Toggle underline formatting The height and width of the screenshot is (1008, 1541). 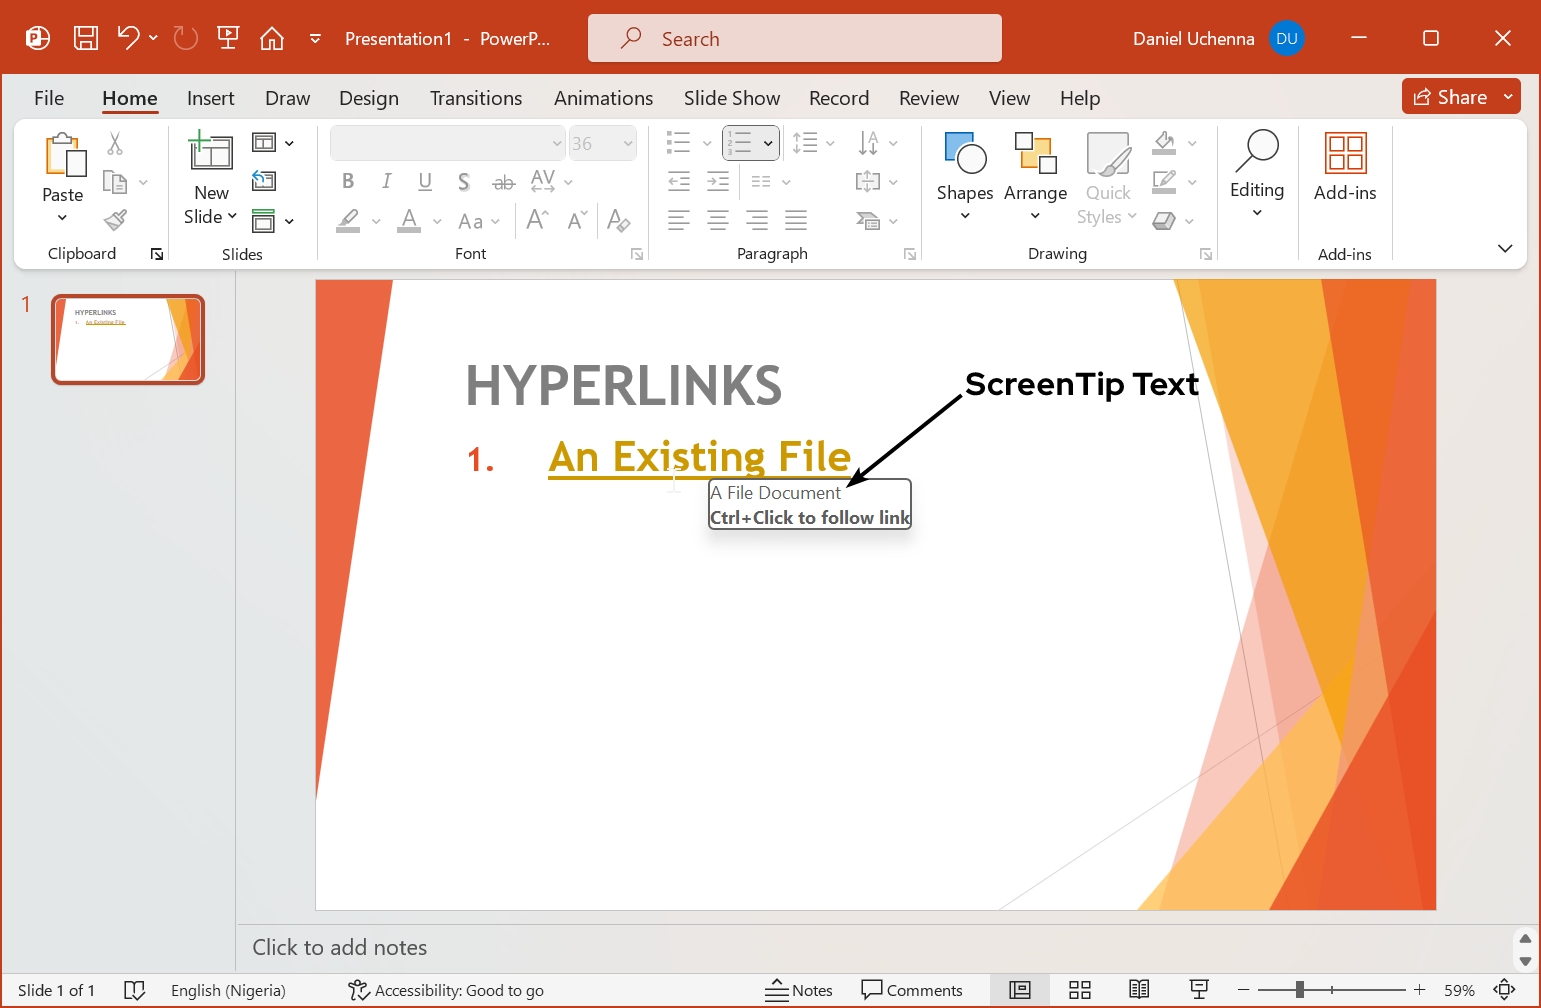point(425,181)
